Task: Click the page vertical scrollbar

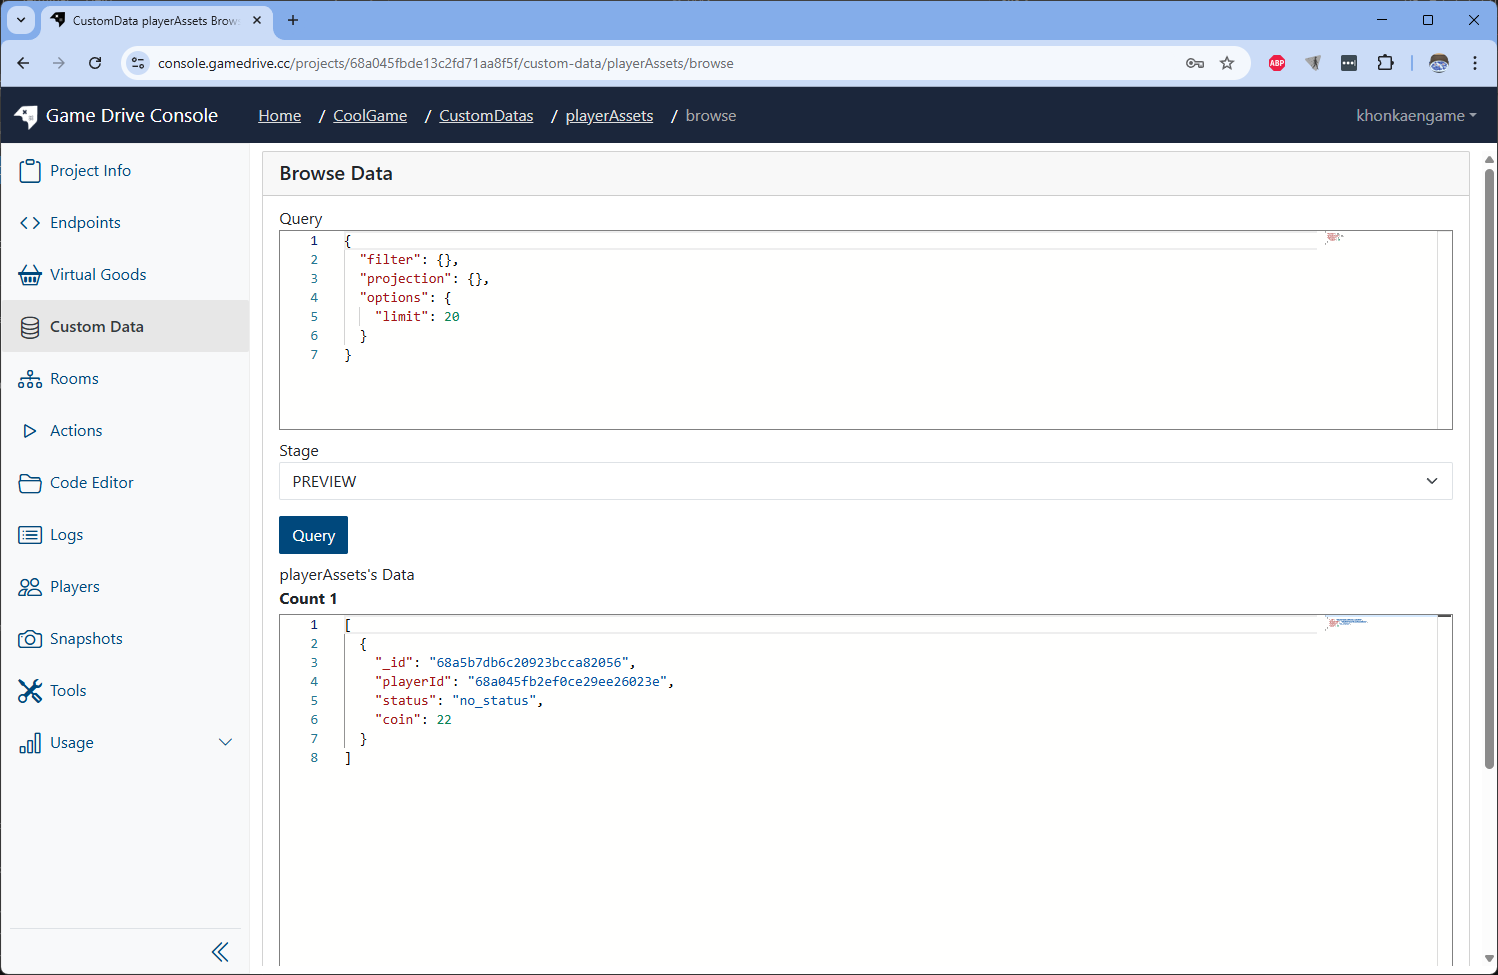Action: [x=1489, y=470]
